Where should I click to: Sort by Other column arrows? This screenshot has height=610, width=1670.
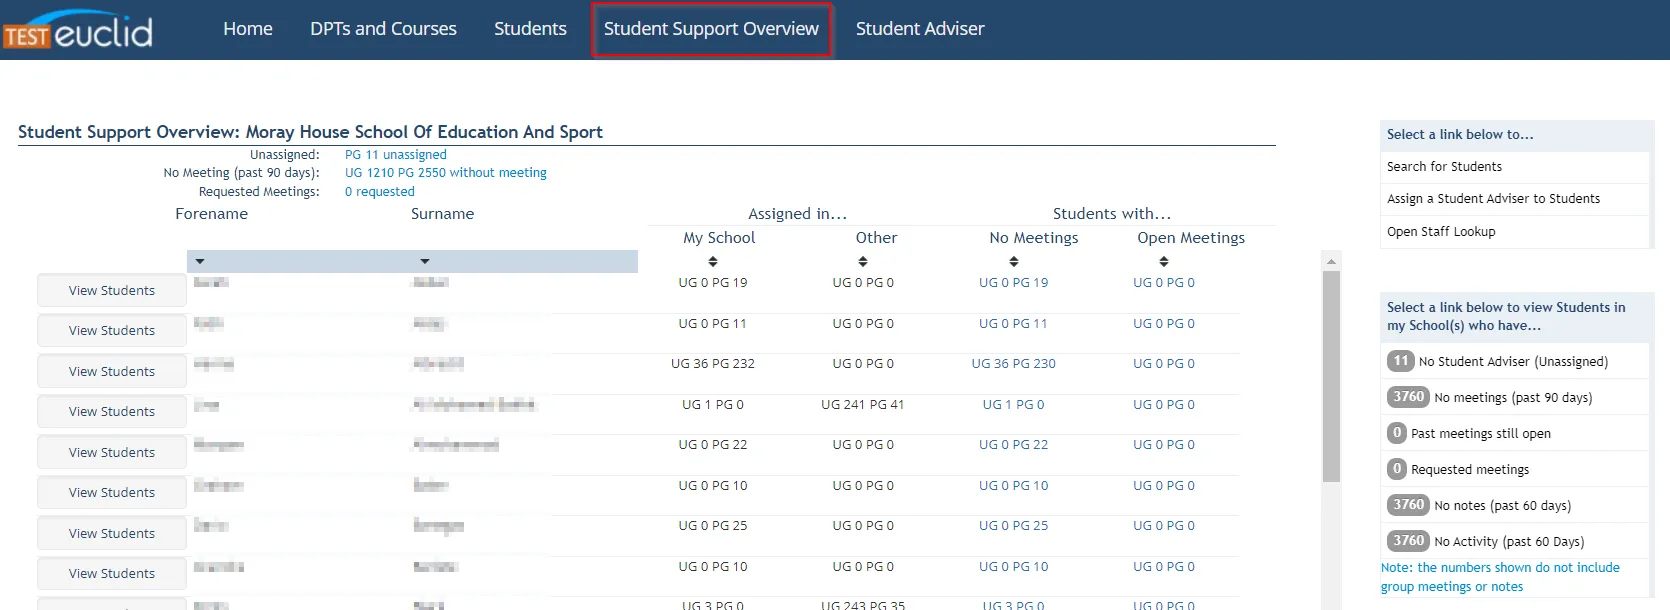(863, 262)
